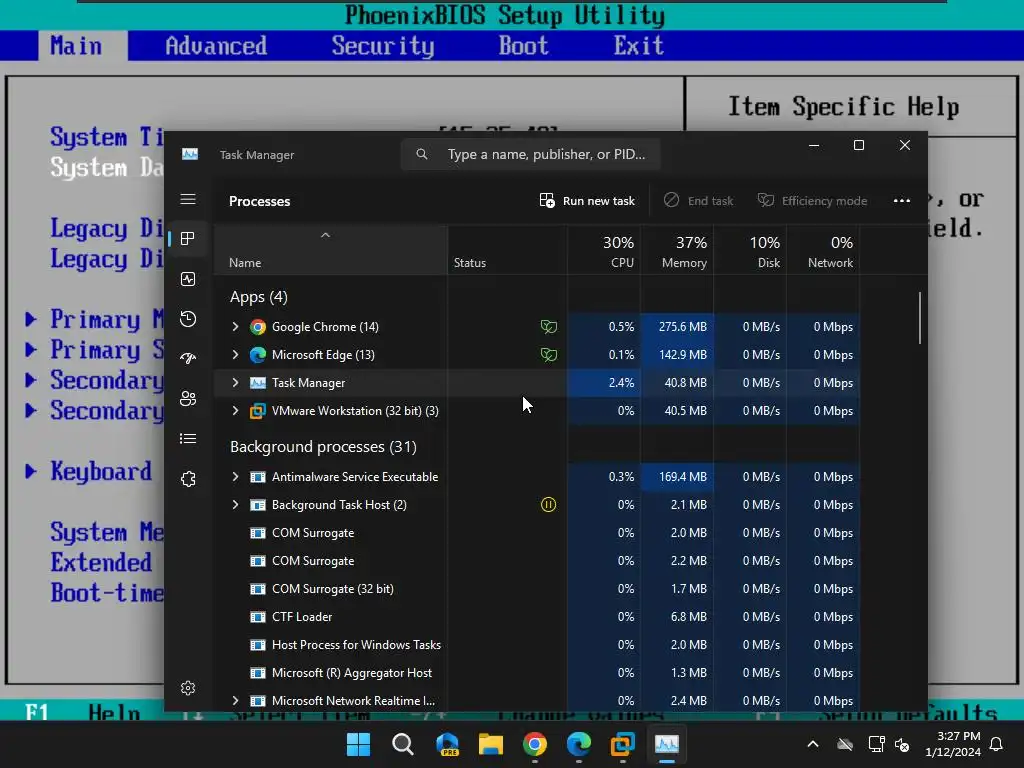
Task: Open the three-dots more options menu
Action: [x=902, y=201]
